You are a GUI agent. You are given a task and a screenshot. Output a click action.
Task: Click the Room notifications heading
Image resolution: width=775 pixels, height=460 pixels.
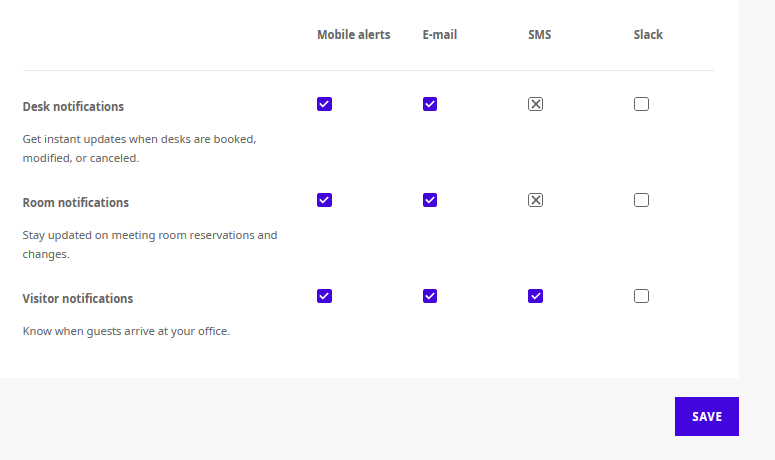pos(76,203)
